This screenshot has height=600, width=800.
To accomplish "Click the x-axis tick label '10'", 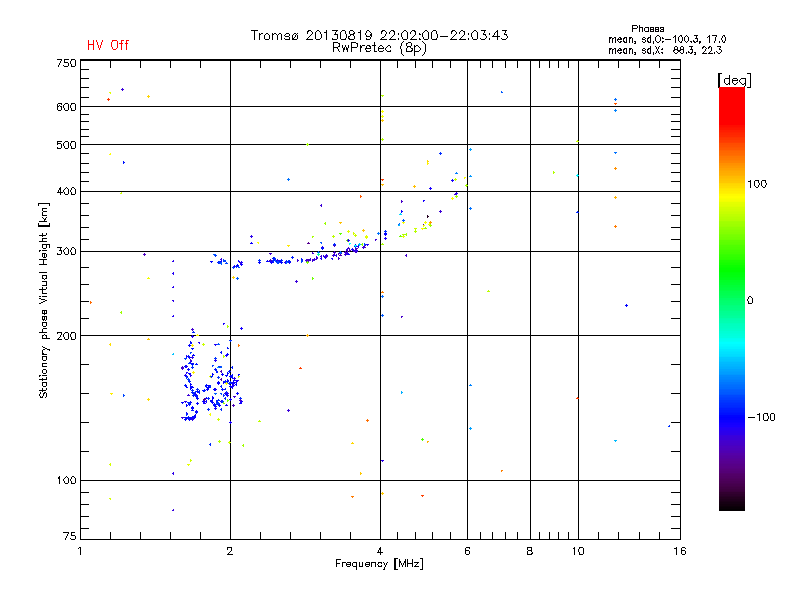I will [x=578, y=551].
